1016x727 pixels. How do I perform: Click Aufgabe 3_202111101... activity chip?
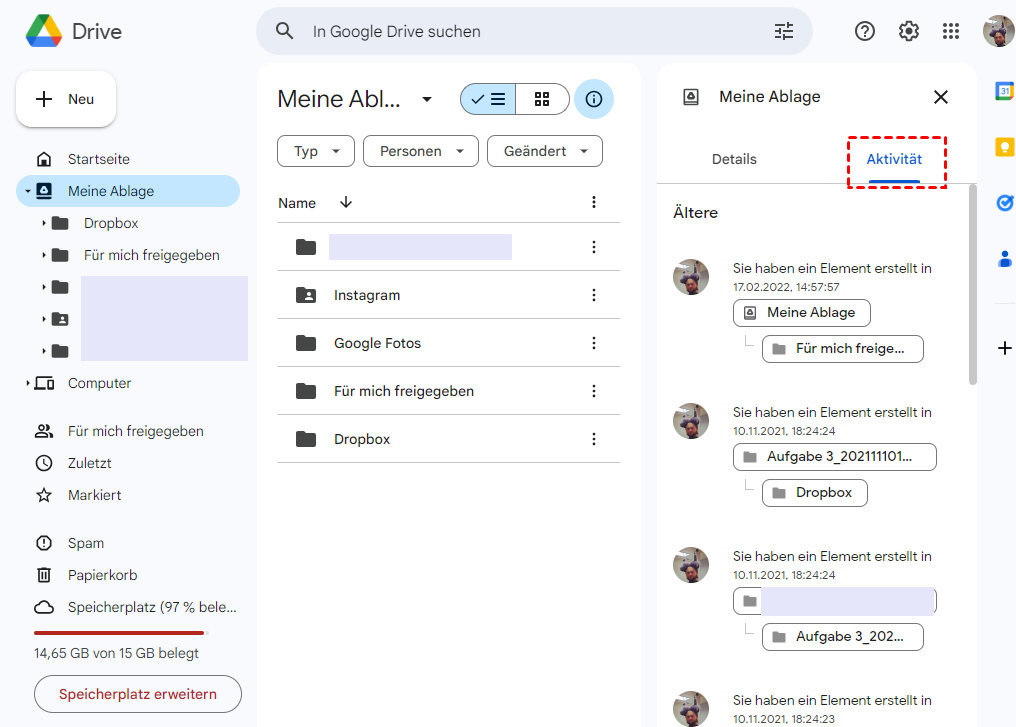(835, 457)
